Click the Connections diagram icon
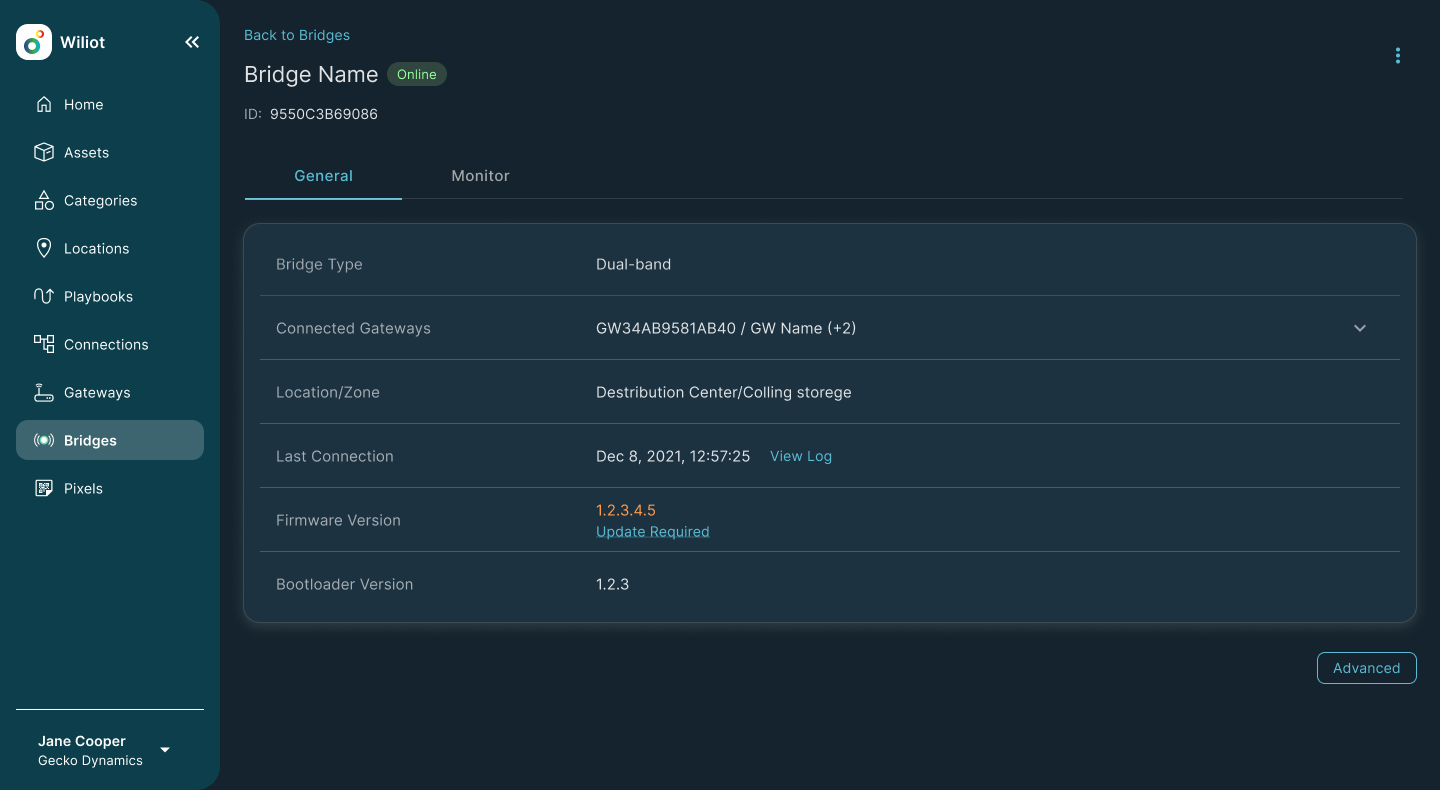This screenshot has height=790, width=1440. (x=44, y=344)
